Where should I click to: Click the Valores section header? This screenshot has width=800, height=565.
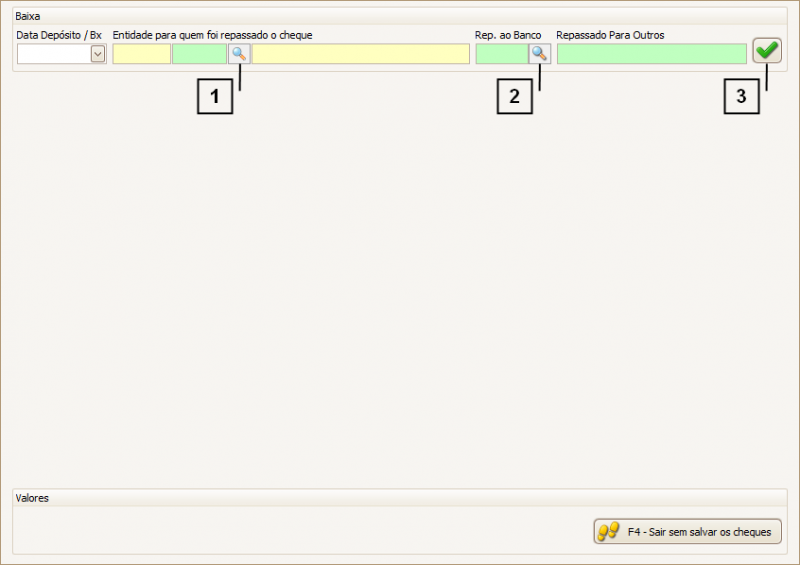tap(32, 498)
